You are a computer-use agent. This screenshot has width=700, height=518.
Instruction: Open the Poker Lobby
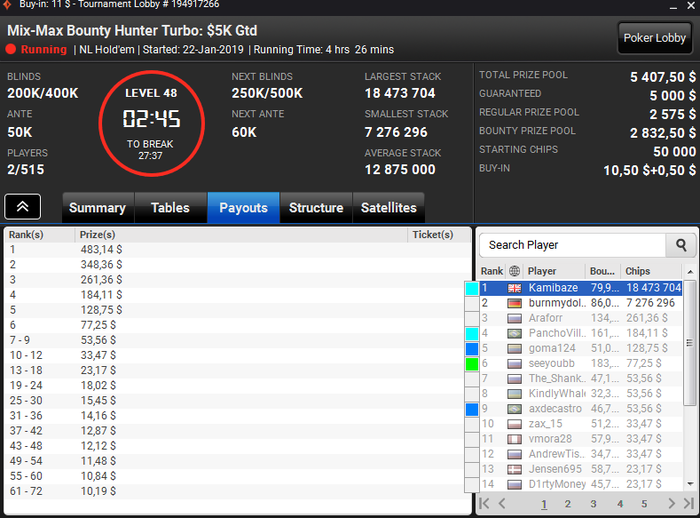point(654,38)
